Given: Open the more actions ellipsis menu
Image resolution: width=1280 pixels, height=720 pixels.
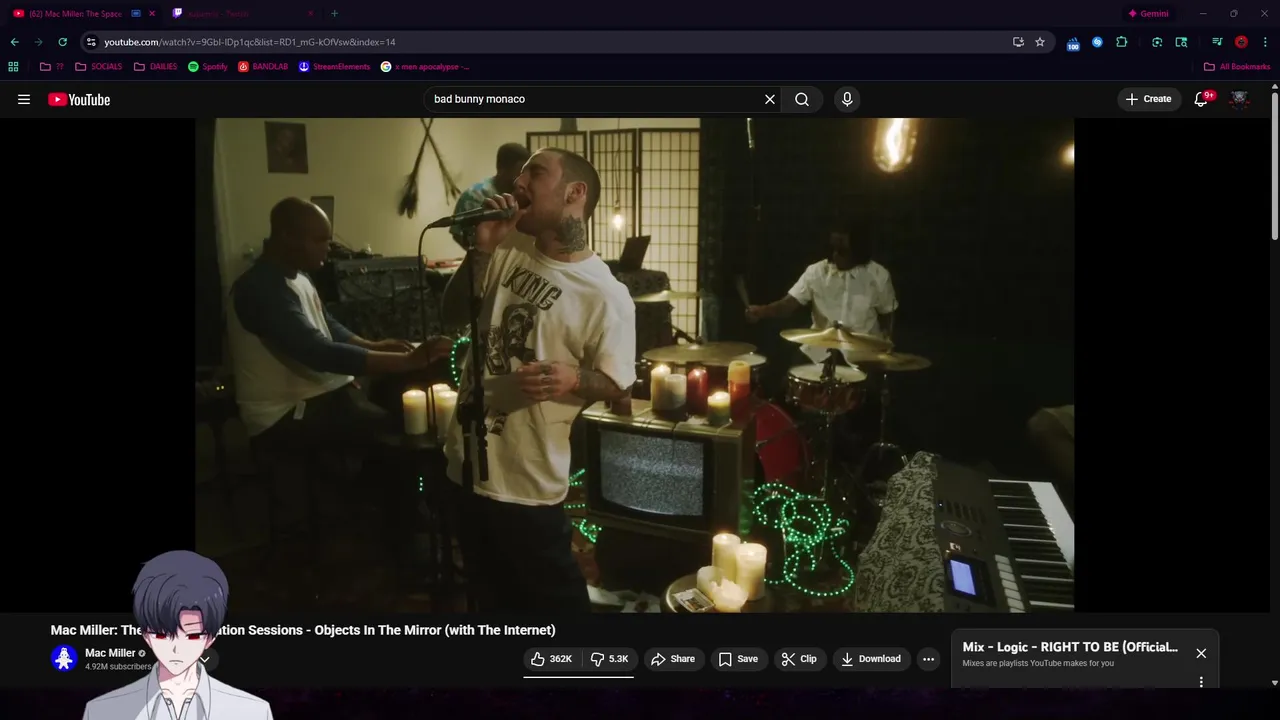Looking at the screenshot, I should pos(928,659).
